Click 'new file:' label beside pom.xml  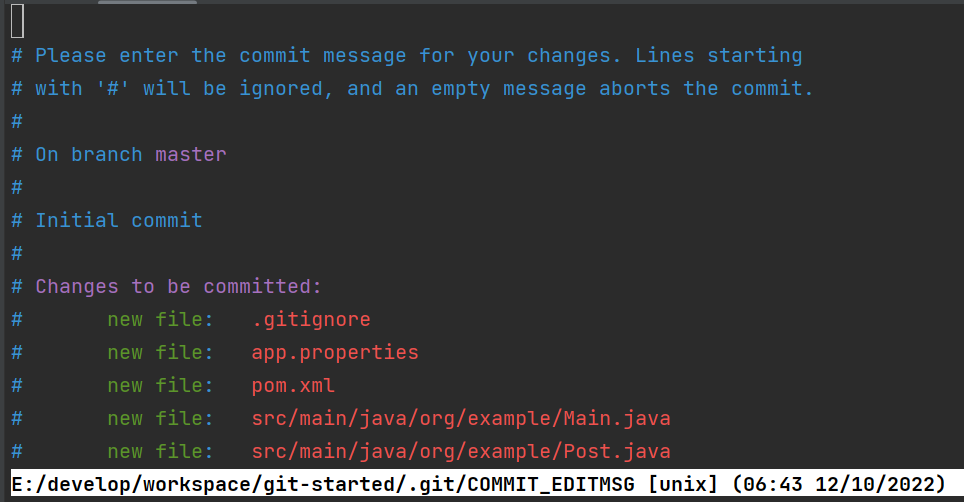tap(160, 386)
